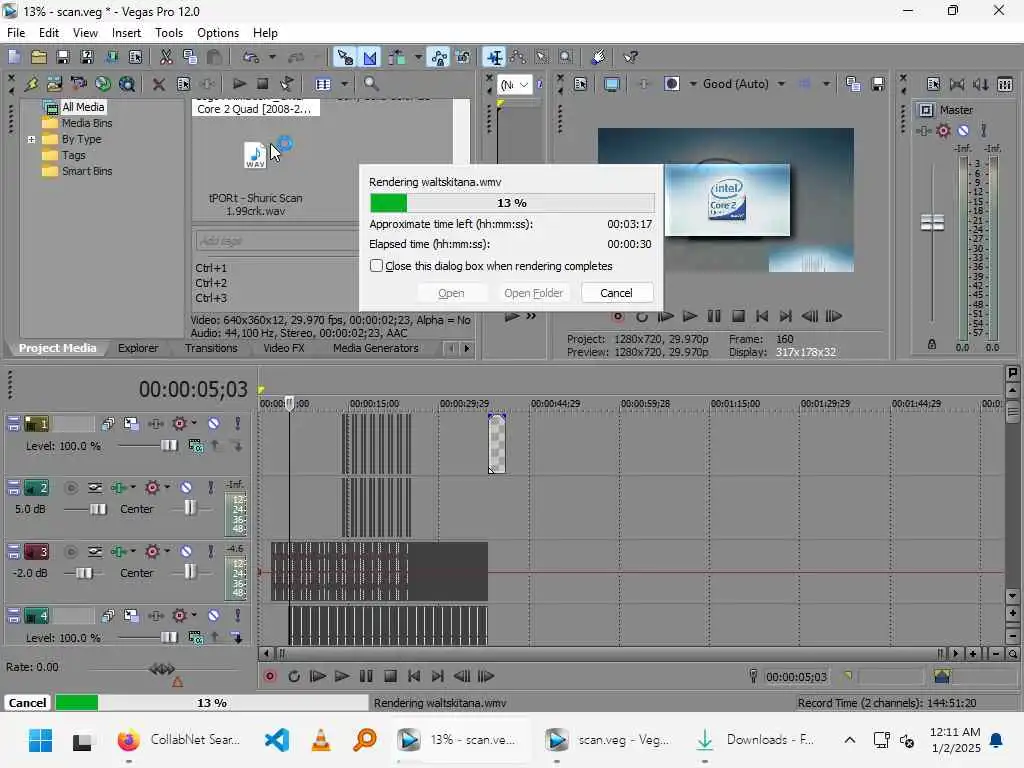The width and height of the screenshot is (1024, 768).
Task: Expand the By Type tree node
Action: click(31, 139)
